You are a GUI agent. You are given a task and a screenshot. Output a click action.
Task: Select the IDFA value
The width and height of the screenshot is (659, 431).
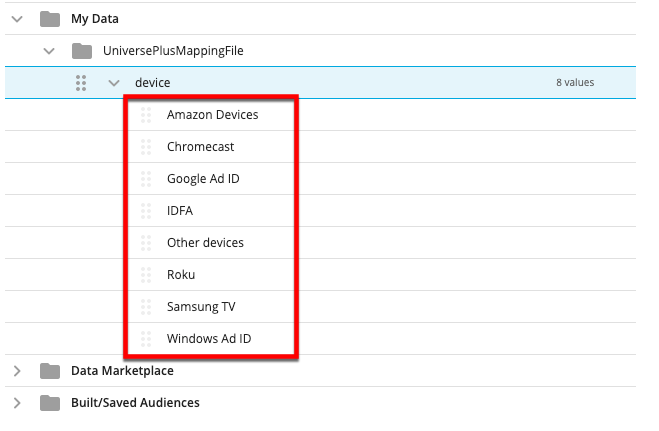pos(180,210)
